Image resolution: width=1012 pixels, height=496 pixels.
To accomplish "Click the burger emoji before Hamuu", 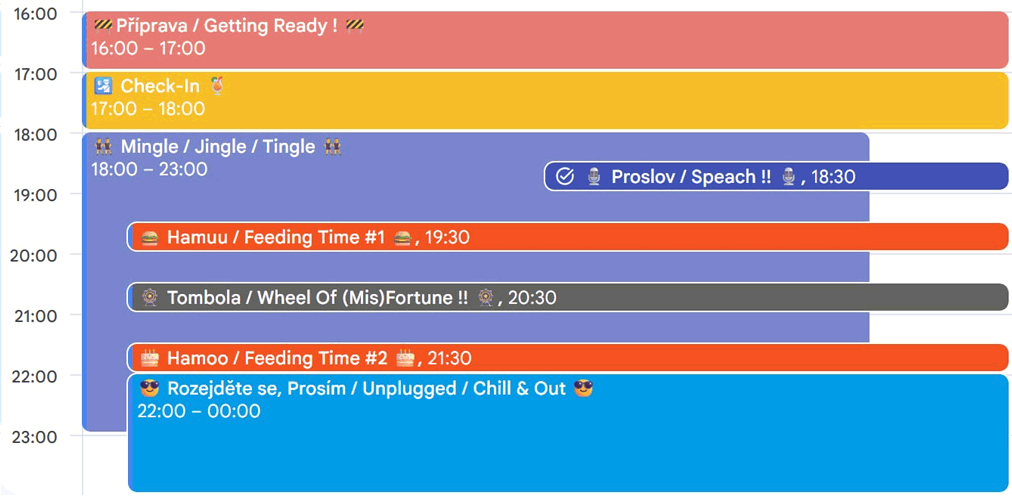I will (150, 238).
